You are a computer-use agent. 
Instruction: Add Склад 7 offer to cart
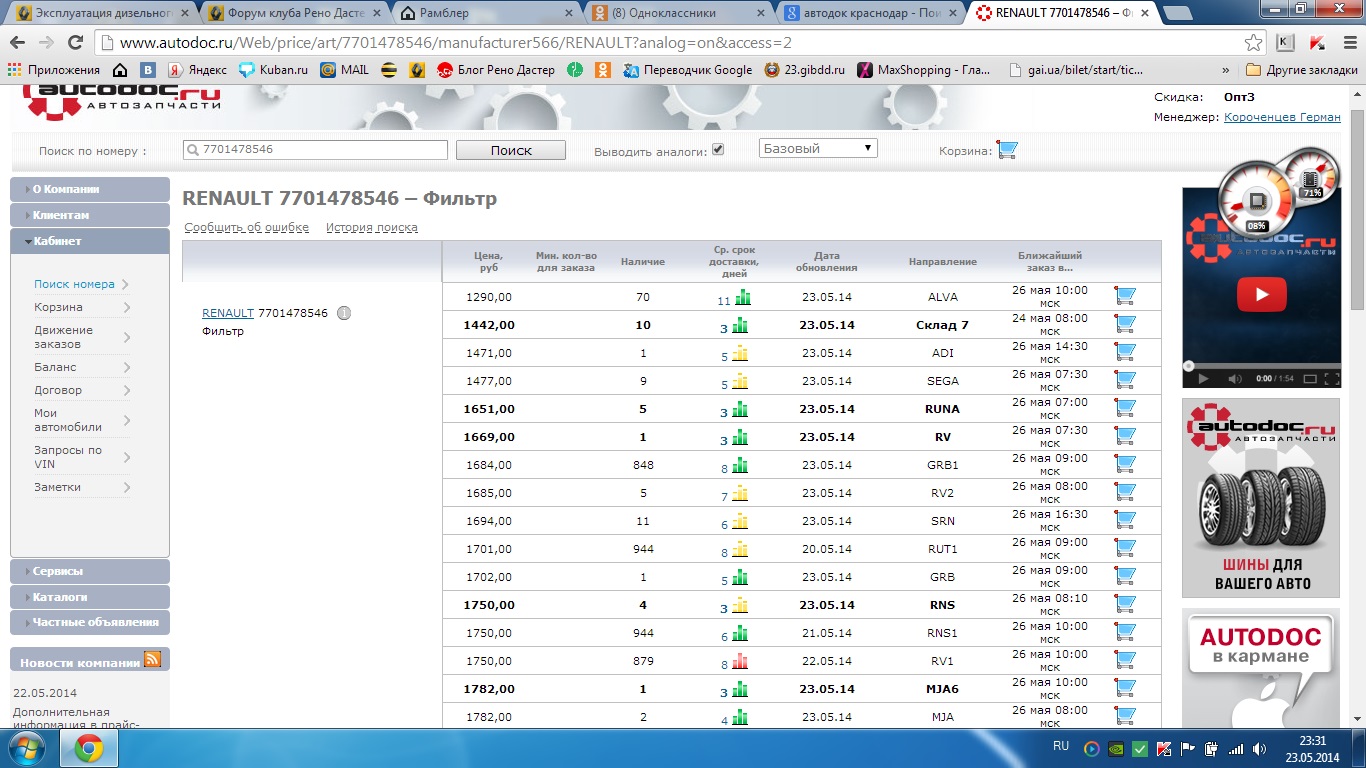click(x=1125, y=324)
